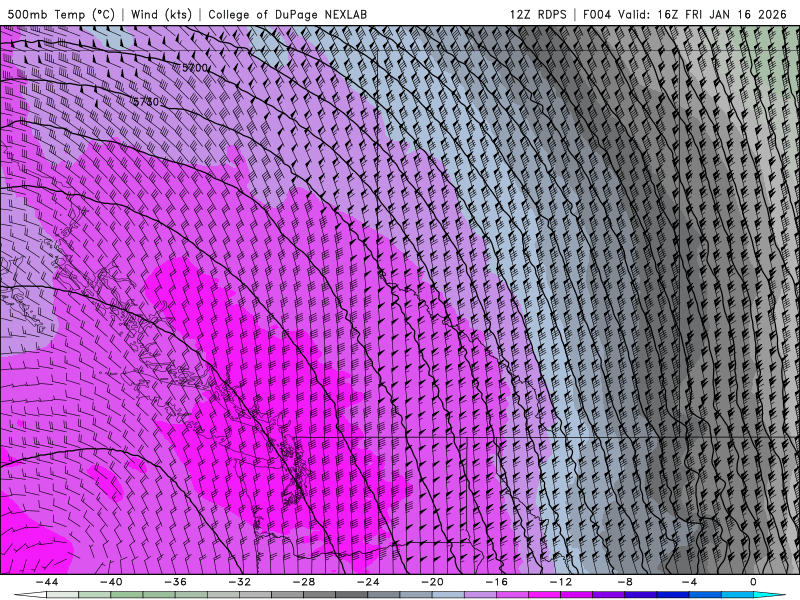Click the -4 colorbar label
Viewport: 800px width, 600px height.
[689, 582]
